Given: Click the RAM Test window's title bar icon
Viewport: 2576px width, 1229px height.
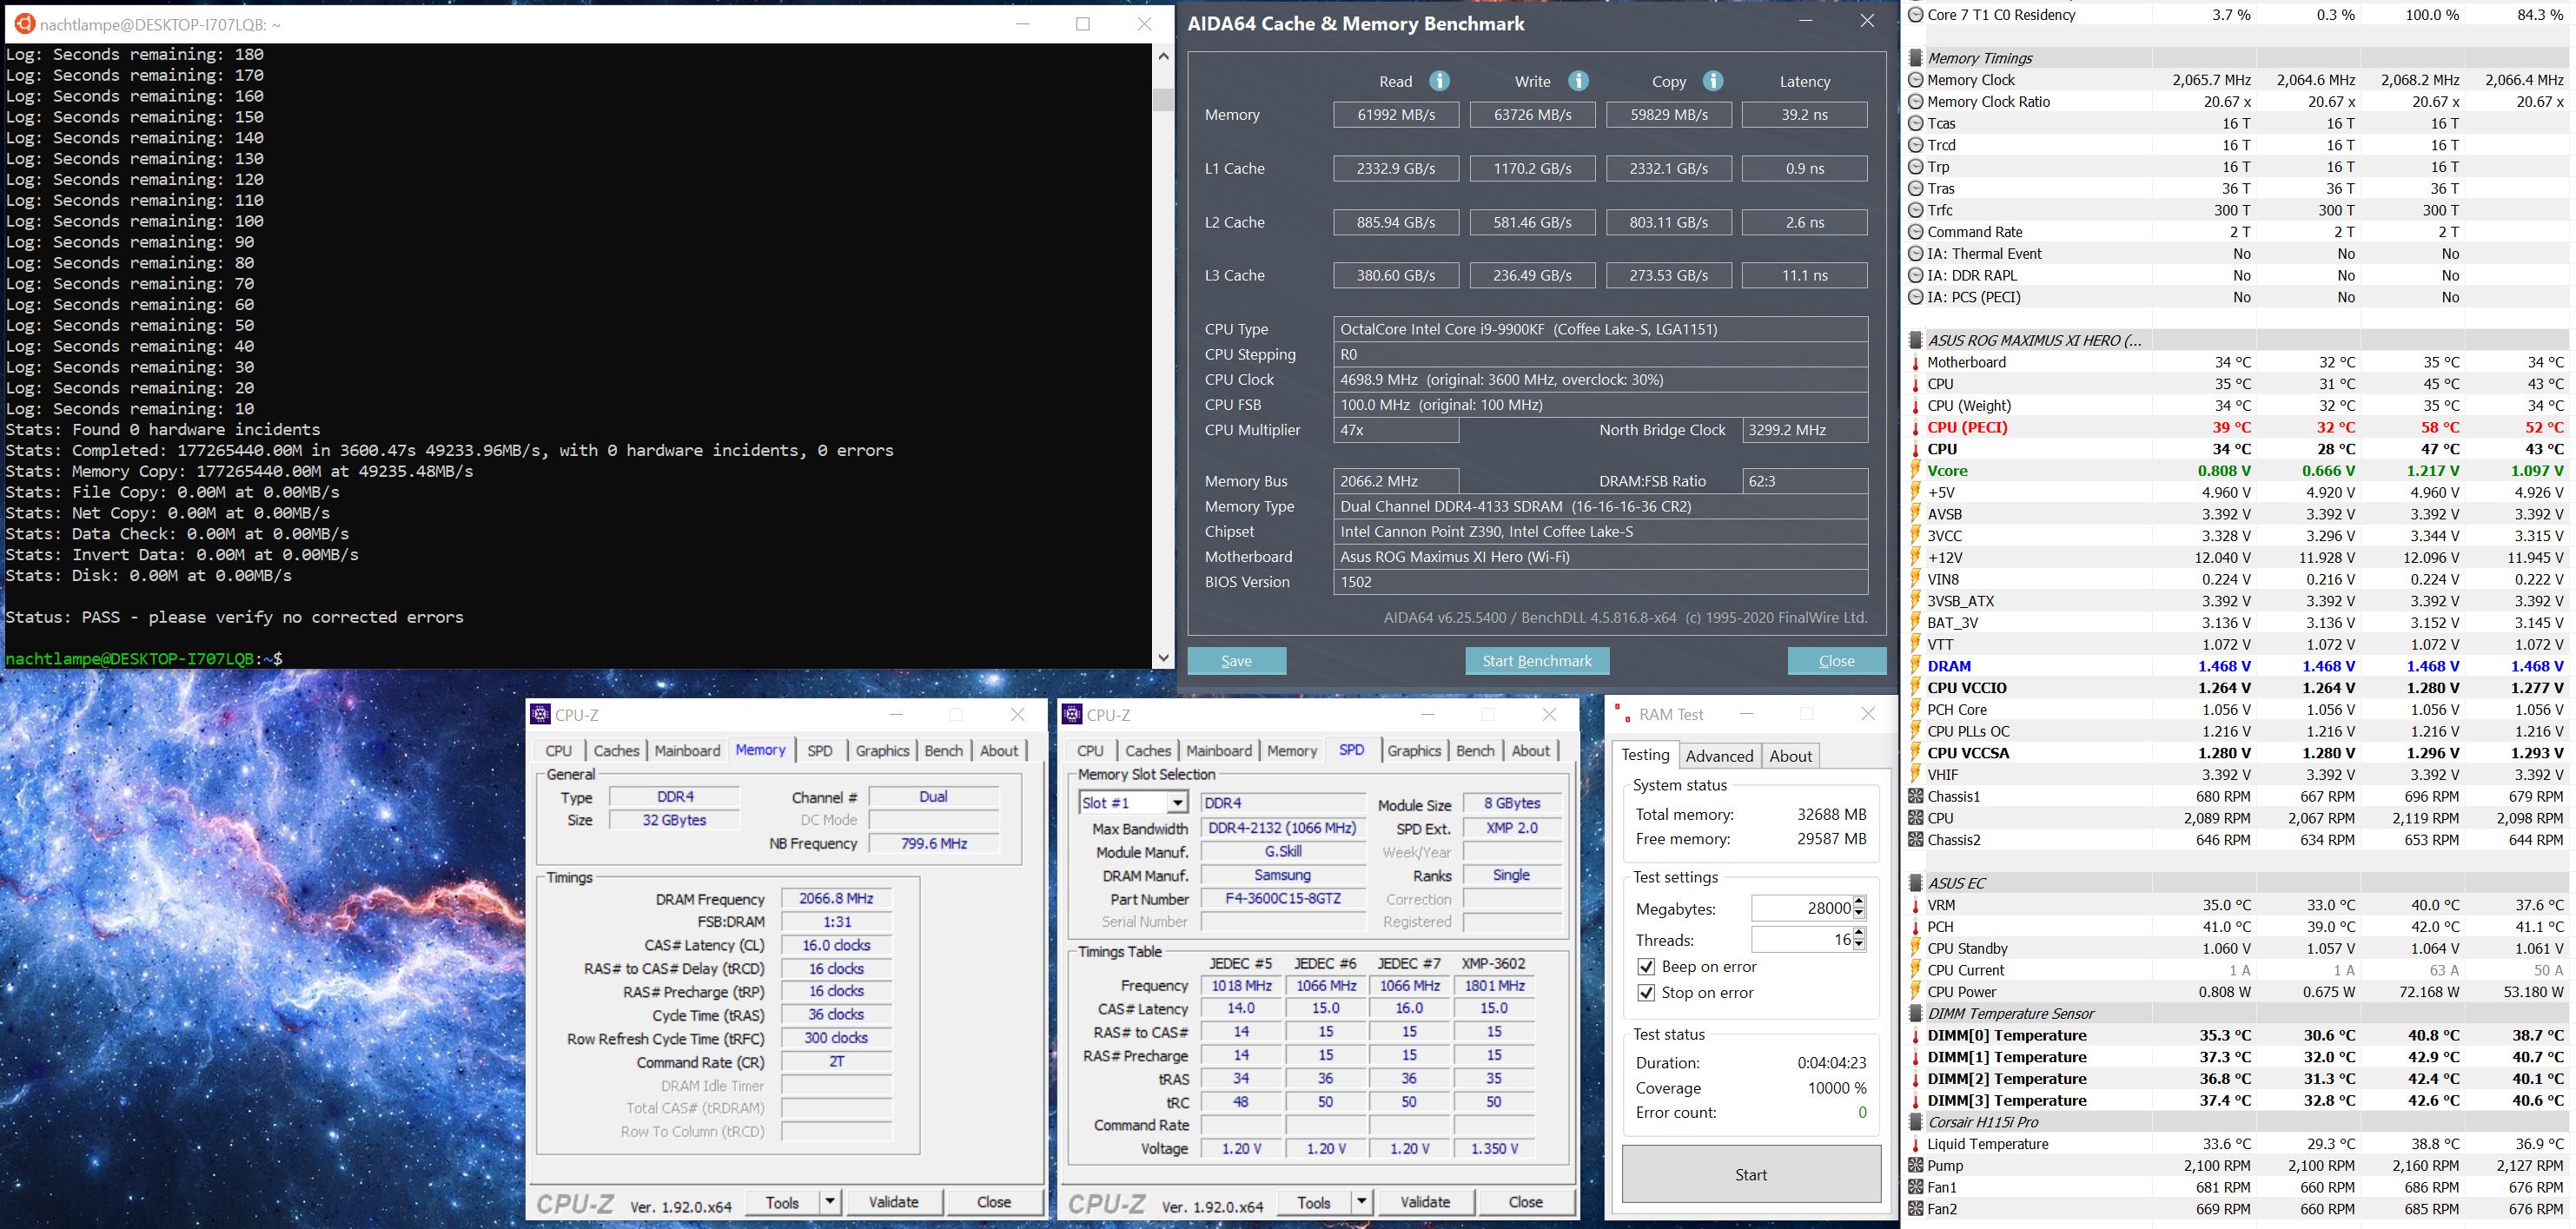Looking at the screenshot, I should point(1623,714).
